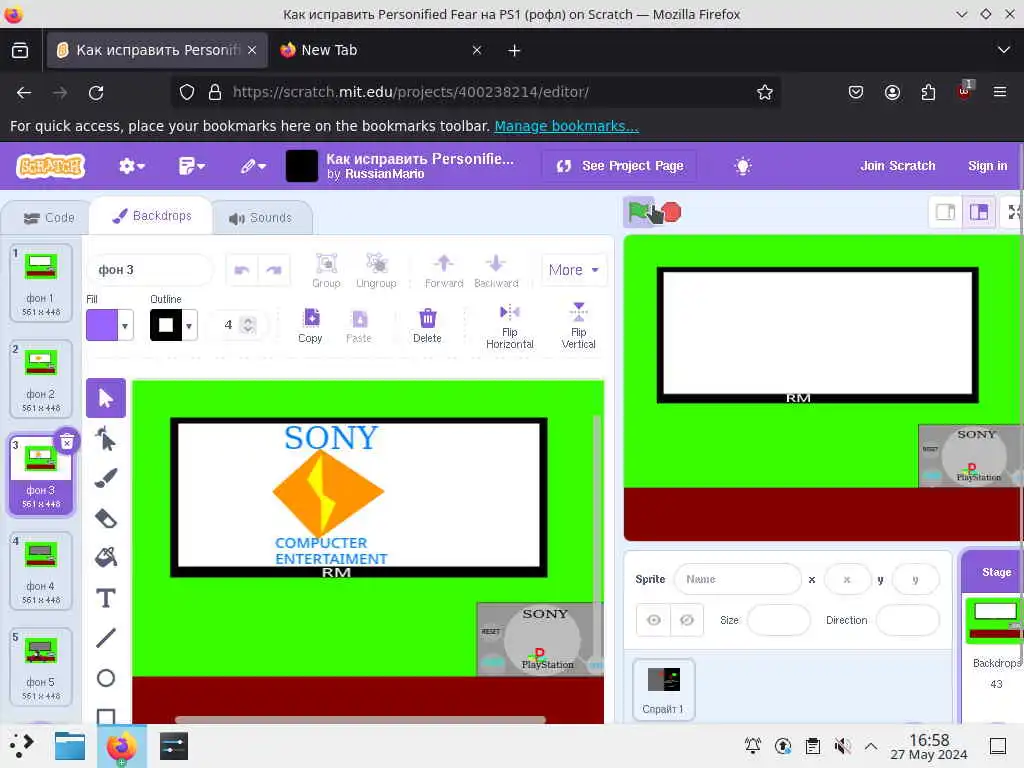Select backdrop thumbnail фон 1
Image resolution: width=1024 pixels, height=768 pixels.
tap(40, 283)
